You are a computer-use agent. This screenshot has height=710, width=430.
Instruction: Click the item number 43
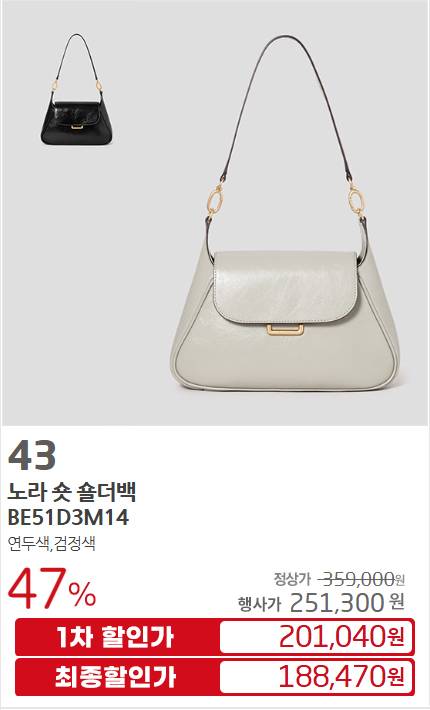[32, 455]
